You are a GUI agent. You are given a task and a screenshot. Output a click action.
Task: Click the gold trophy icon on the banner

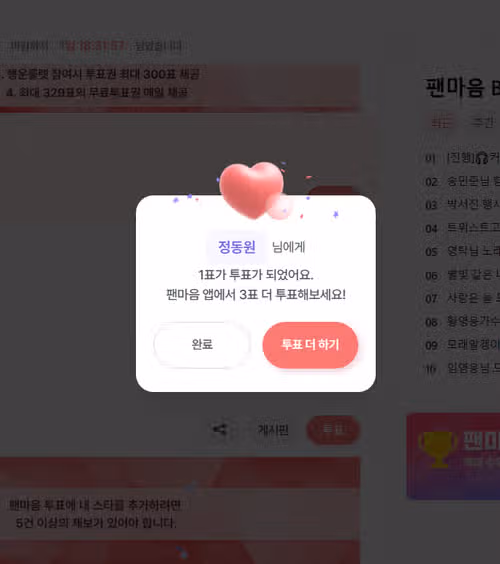pos(438,450)
